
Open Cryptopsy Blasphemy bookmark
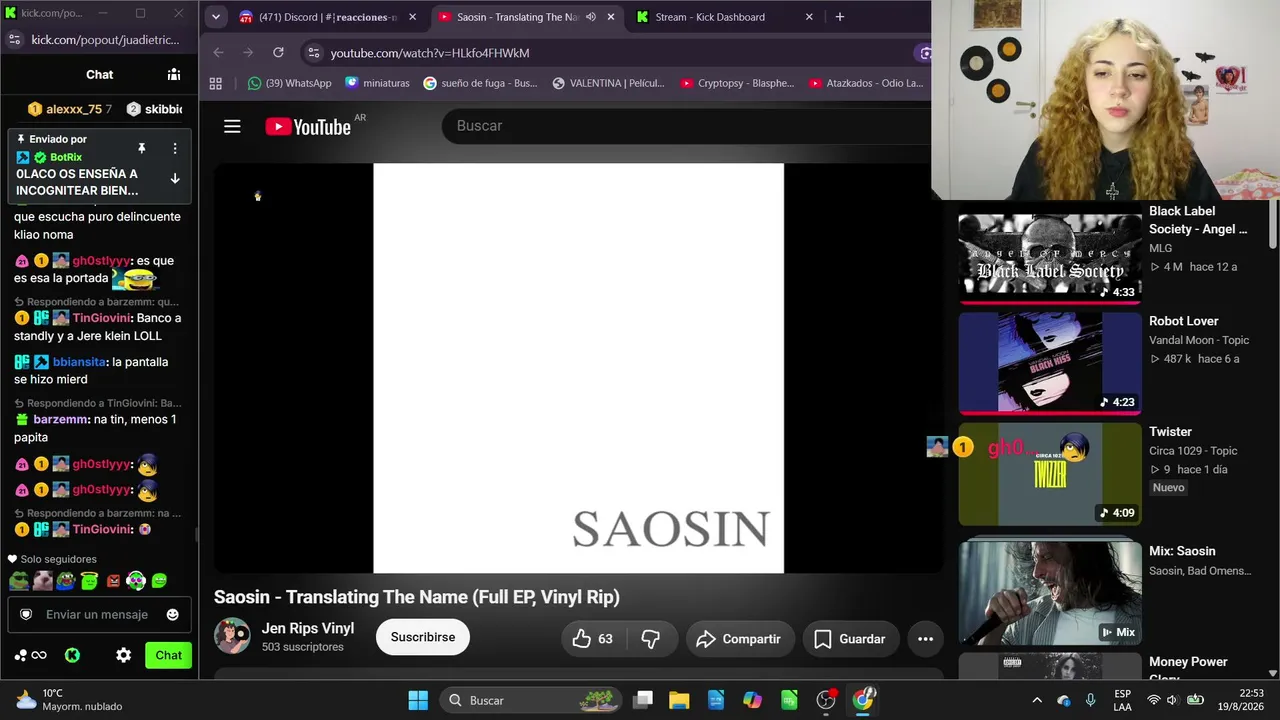pyautogui.click(x=737, y=83)
